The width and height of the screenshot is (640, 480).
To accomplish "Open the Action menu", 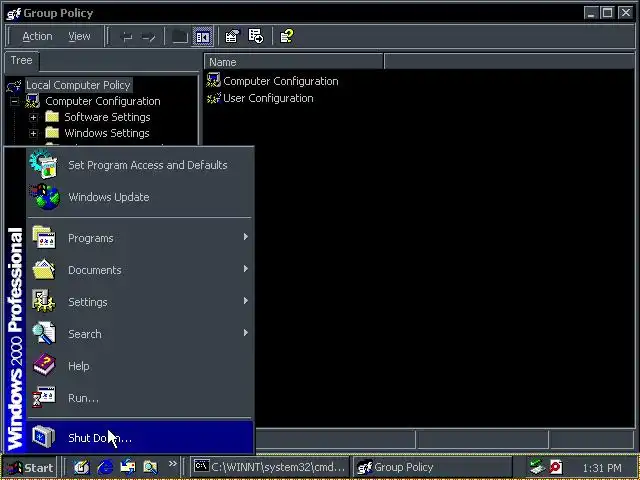I will (37, 37).
